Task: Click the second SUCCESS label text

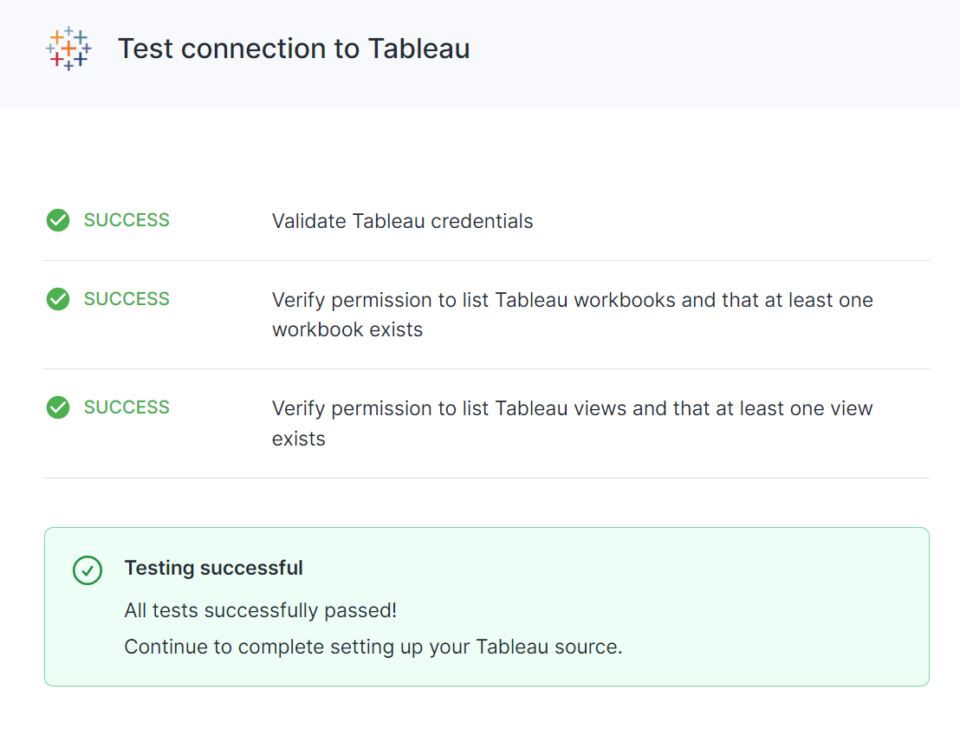Action: click(x=127, y=298)
